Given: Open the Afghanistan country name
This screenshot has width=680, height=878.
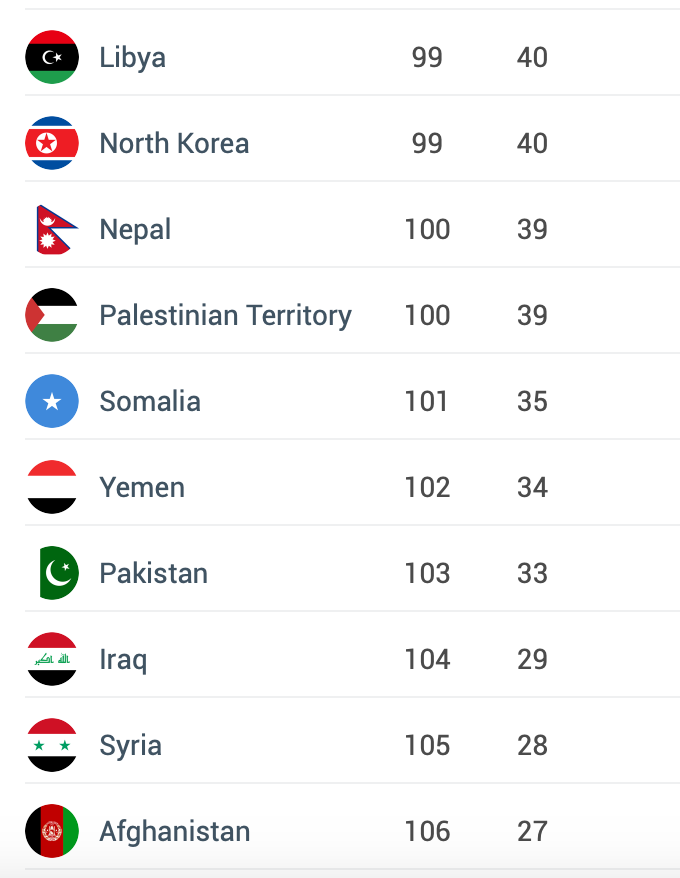Looking at the screenshot, I should (175, 832).
